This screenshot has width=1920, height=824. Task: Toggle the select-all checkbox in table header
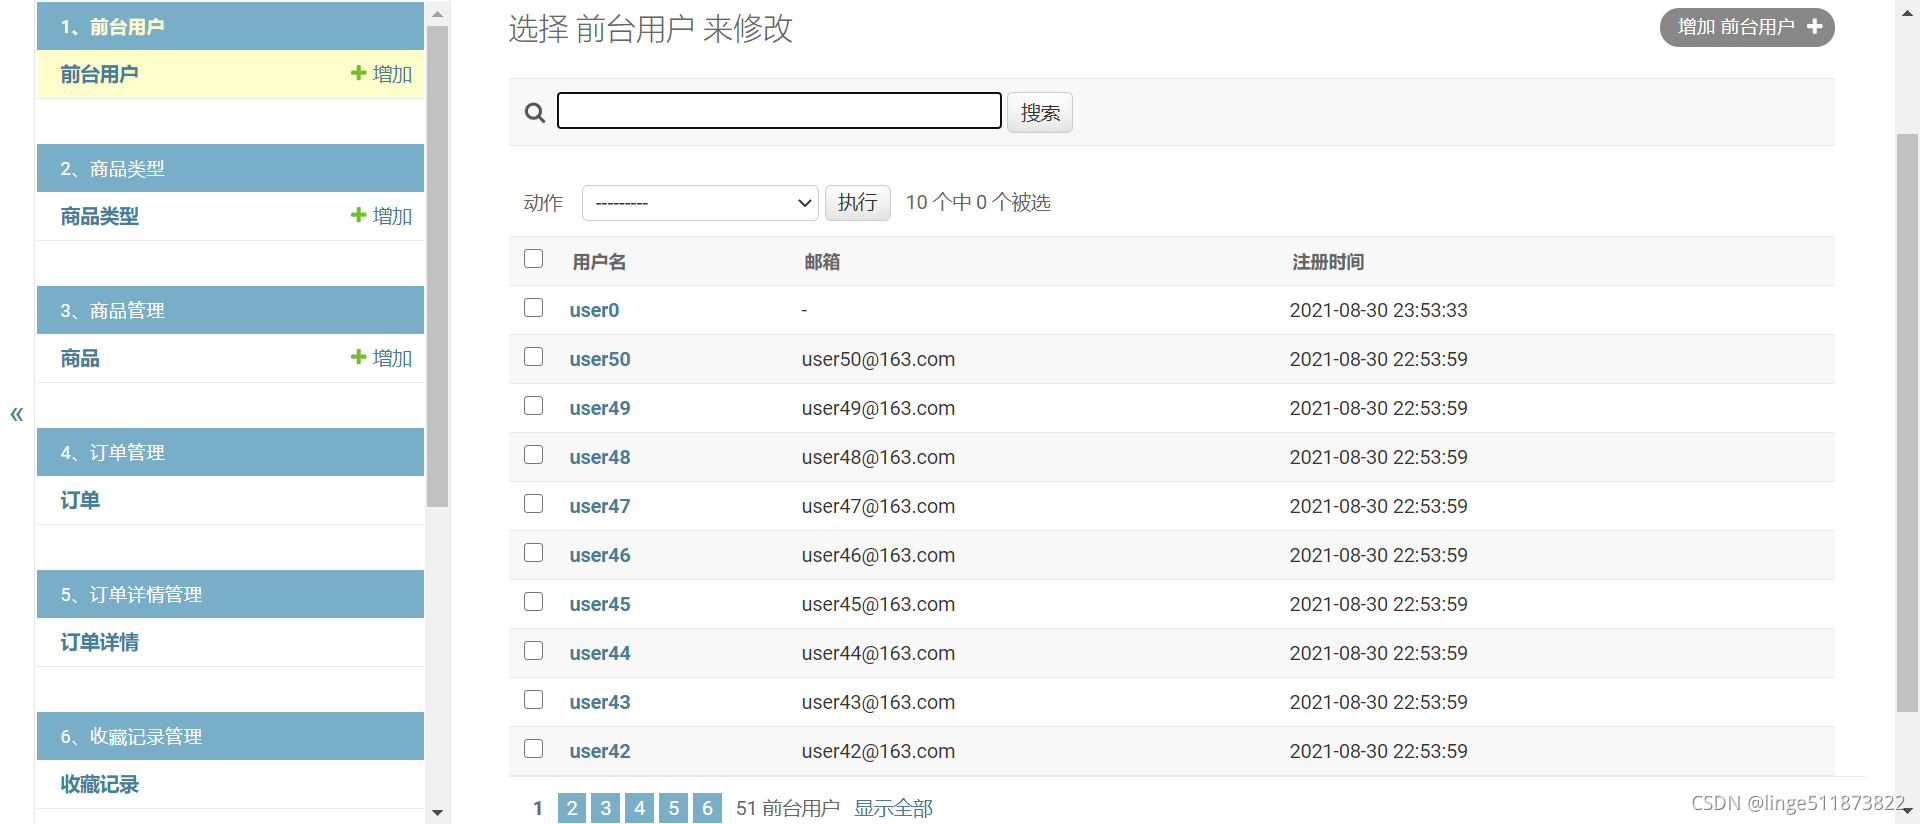click(534, 259)
